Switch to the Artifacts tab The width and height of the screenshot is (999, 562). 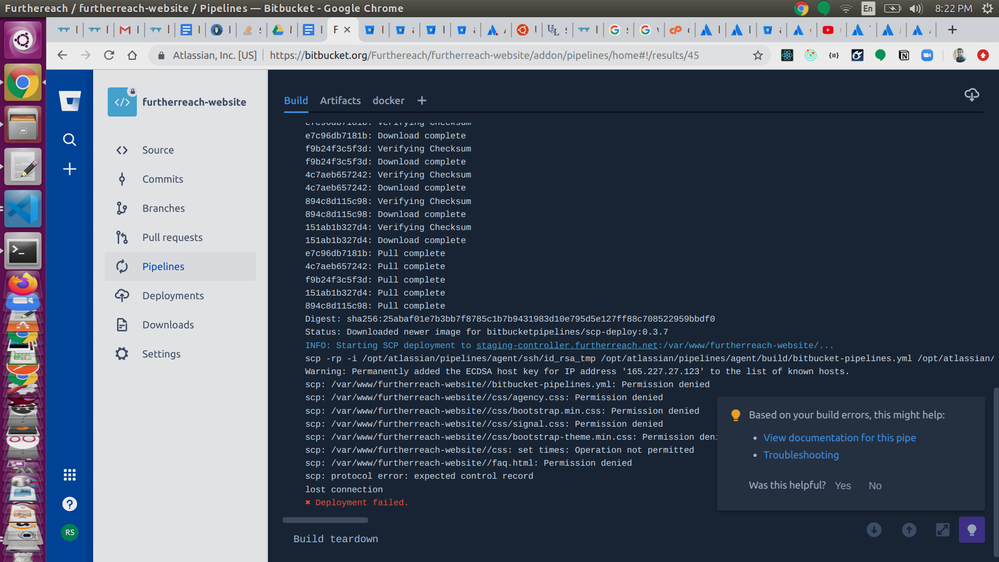tap(340, 101)
